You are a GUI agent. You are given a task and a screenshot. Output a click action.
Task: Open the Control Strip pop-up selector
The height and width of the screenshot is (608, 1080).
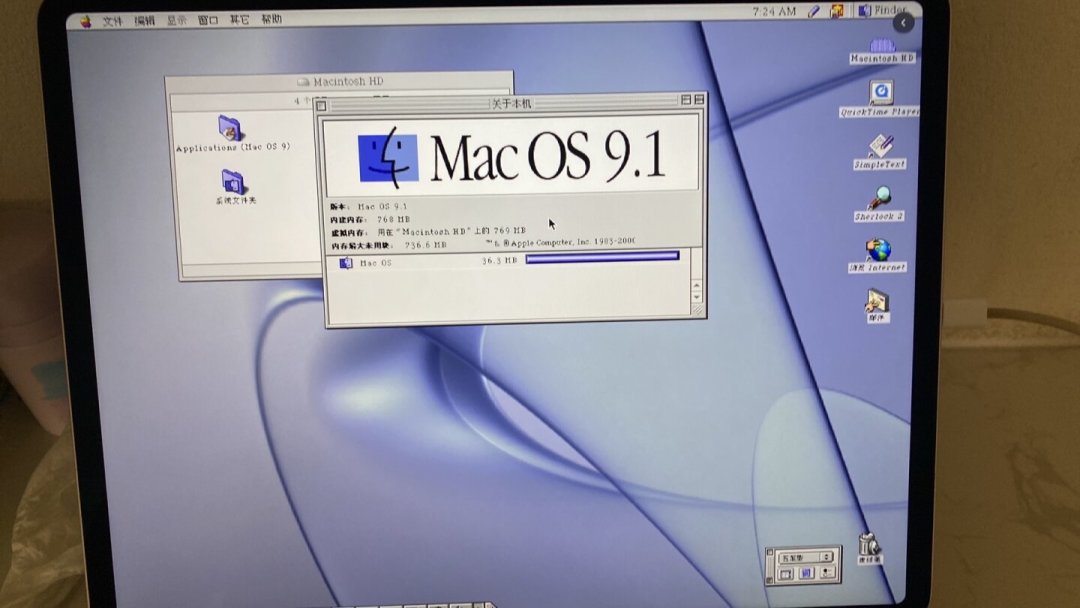click(806, 556)
